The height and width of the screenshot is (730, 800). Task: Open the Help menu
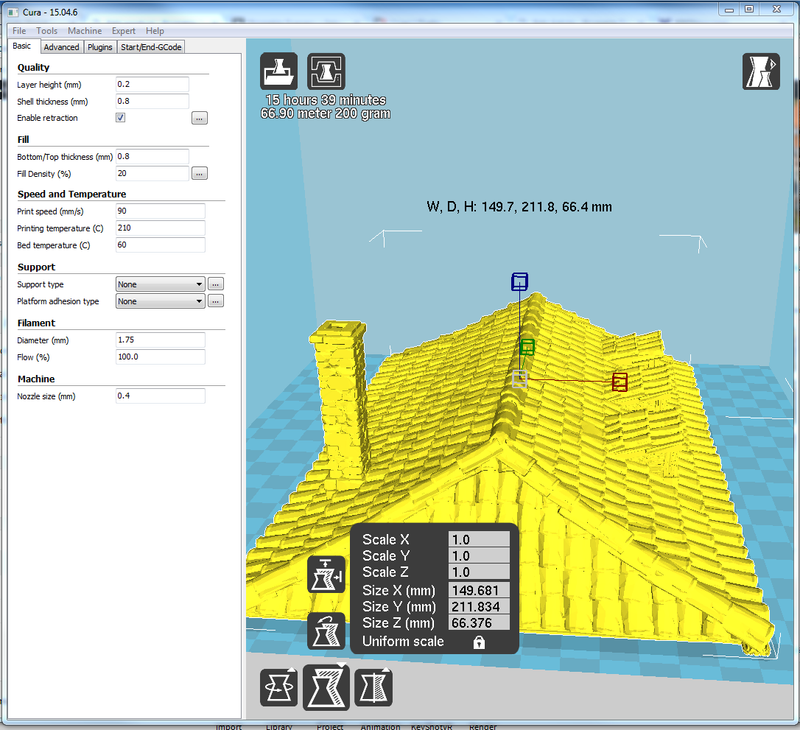pos(155,31)
